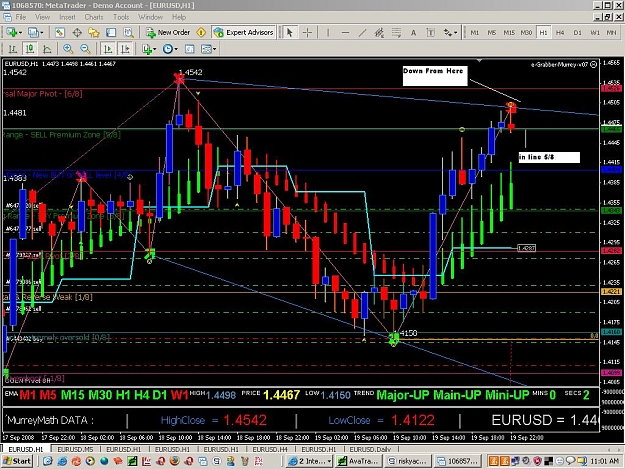Open the Tools menu
Image resolution: width=625 pixels, height=469 pixels.
pyautogui.click(x=121, y=17)
